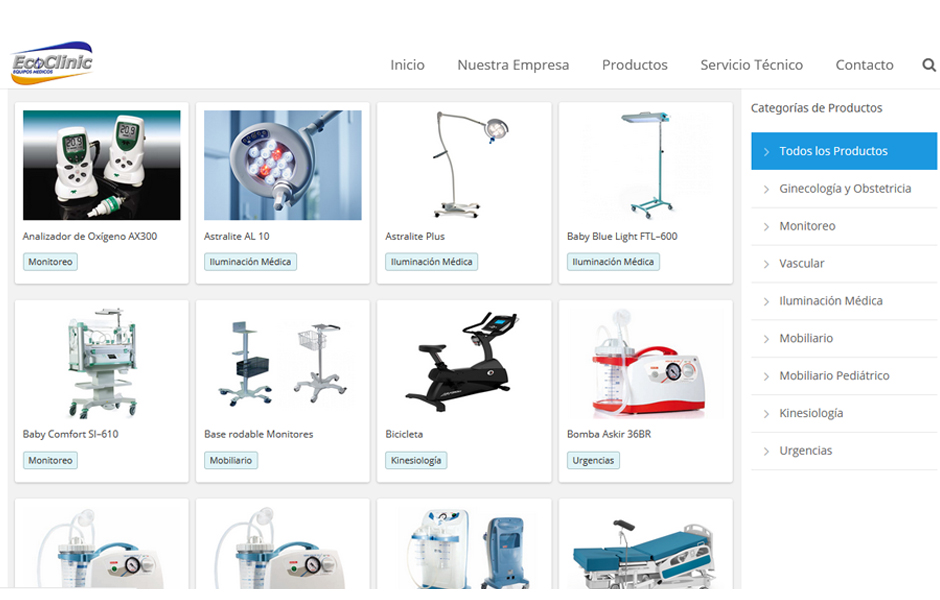Click chevron next to Urgencias category
Screen dimensions: 940x600
766,451
